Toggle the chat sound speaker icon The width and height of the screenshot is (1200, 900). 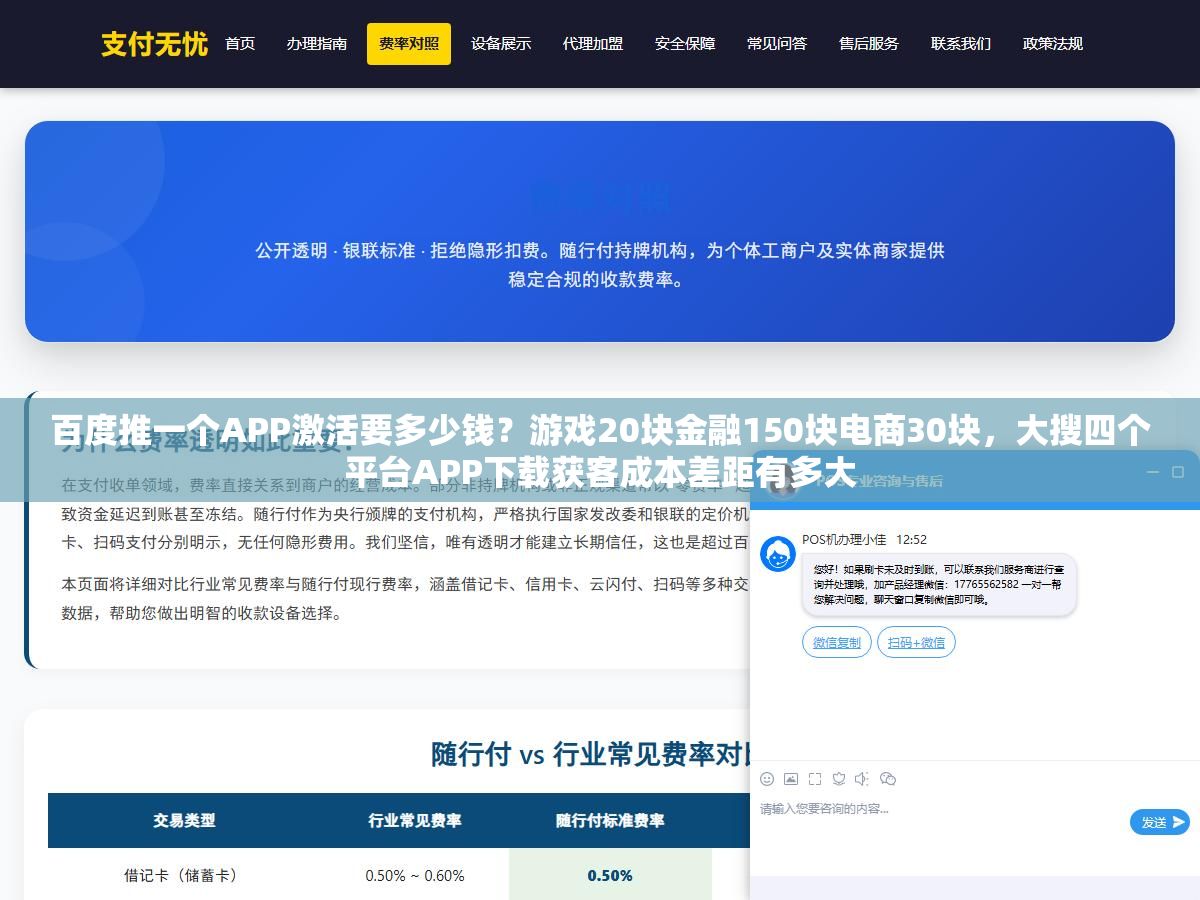pyautogui.click(x=862, y=779)
